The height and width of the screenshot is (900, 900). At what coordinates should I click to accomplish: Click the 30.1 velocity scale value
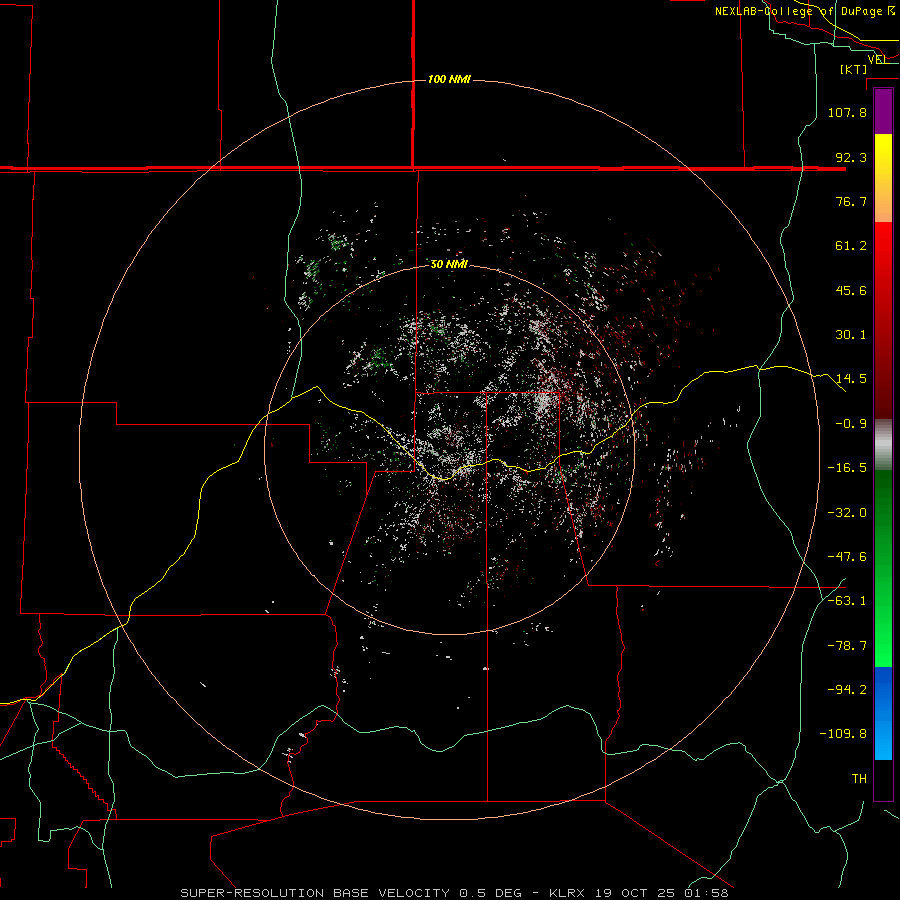pyautogui.click(x=851, y=335)
